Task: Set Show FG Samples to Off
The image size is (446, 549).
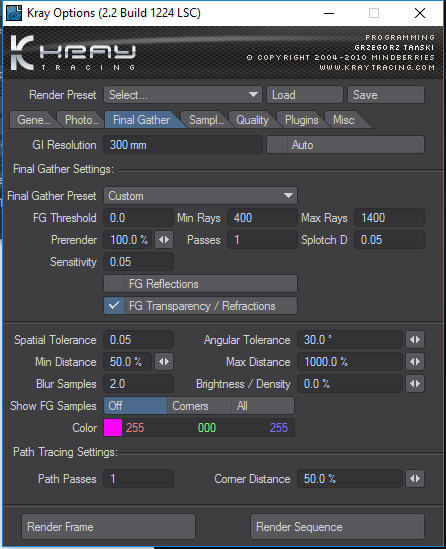Action: 135,406
